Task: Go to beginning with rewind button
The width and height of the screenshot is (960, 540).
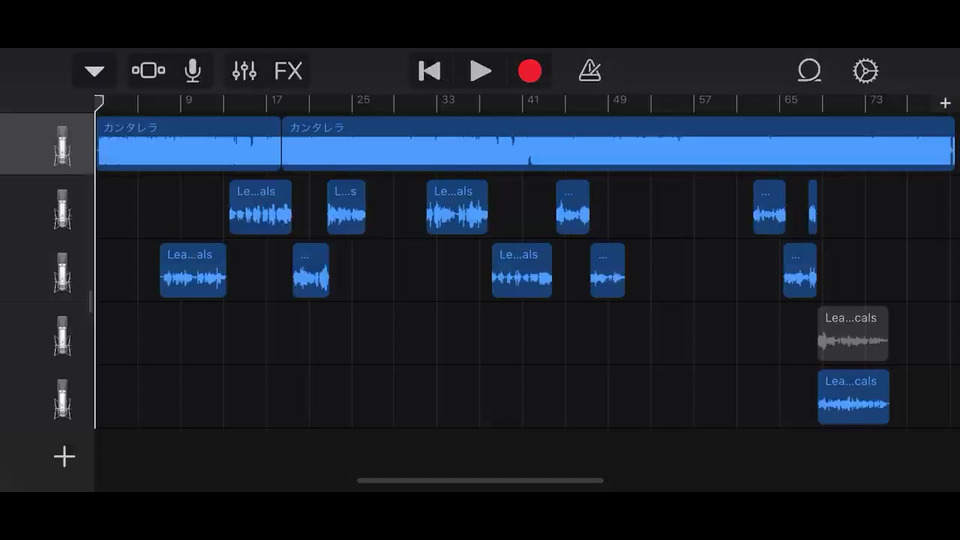Action: 429,71
